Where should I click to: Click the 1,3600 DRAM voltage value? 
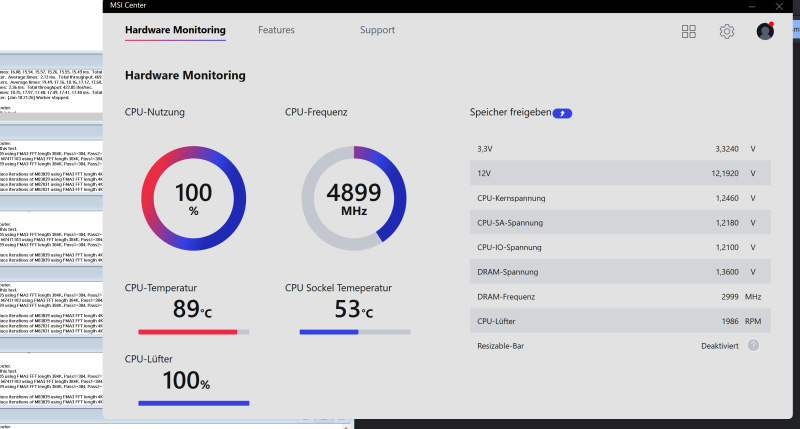point(727,272)
